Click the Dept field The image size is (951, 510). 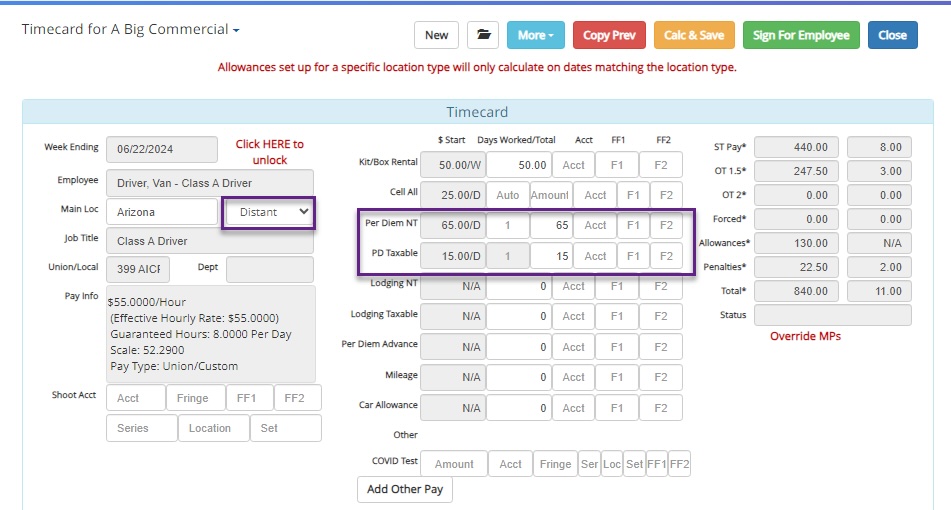tap(270, 269)
